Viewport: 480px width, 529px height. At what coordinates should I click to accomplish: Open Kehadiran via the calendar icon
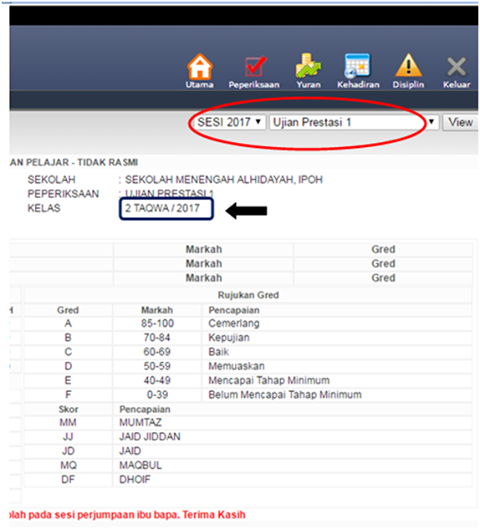(x=358, y=65)
